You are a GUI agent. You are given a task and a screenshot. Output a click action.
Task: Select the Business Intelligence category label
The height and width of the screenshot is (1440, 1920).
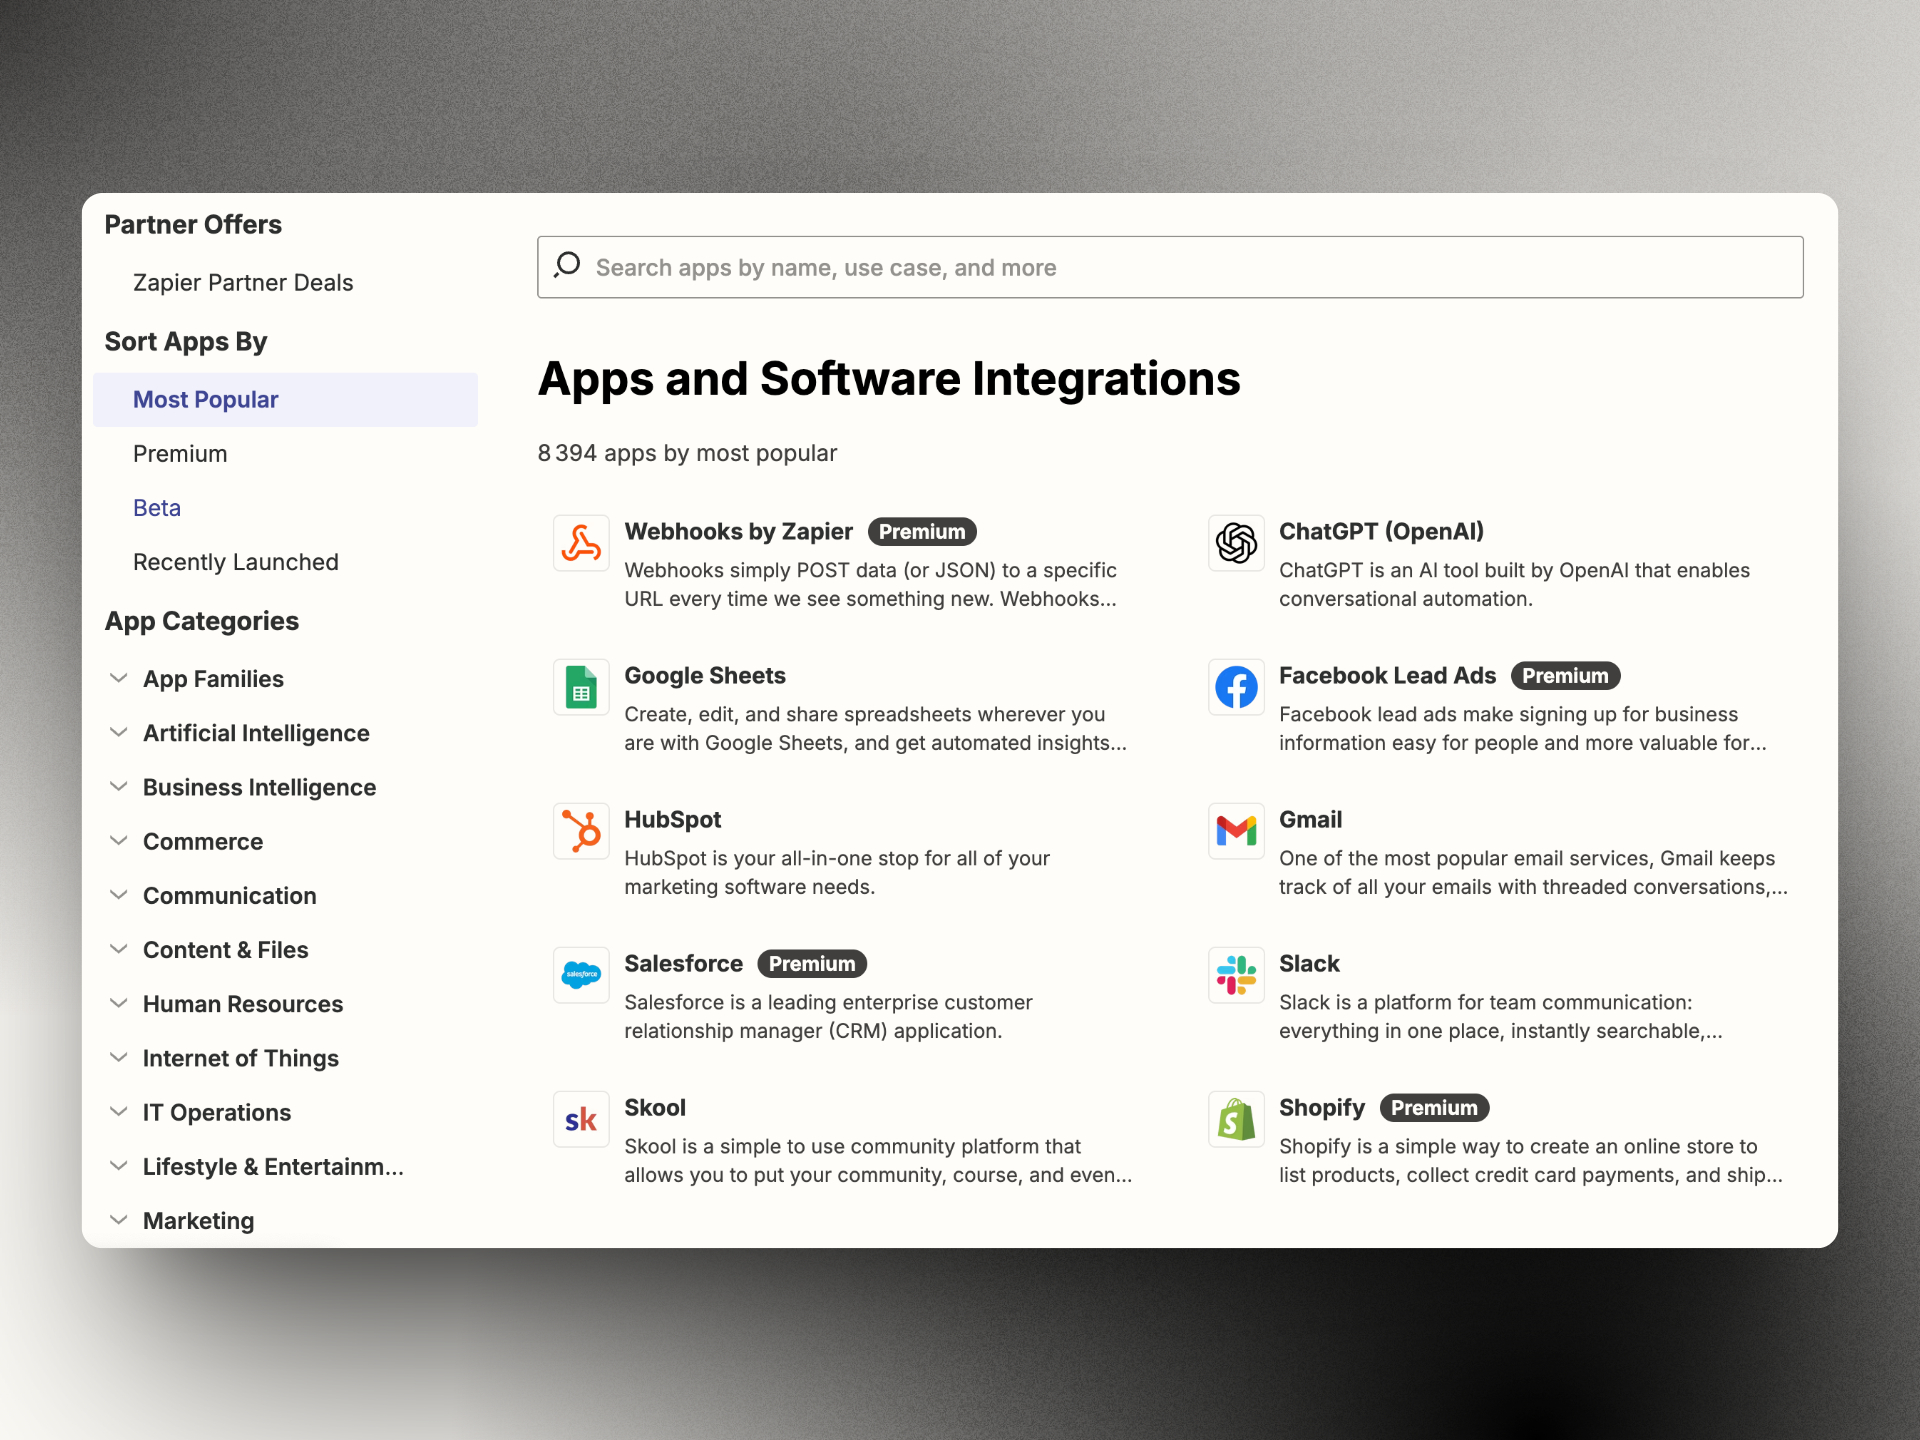point(259,787)
